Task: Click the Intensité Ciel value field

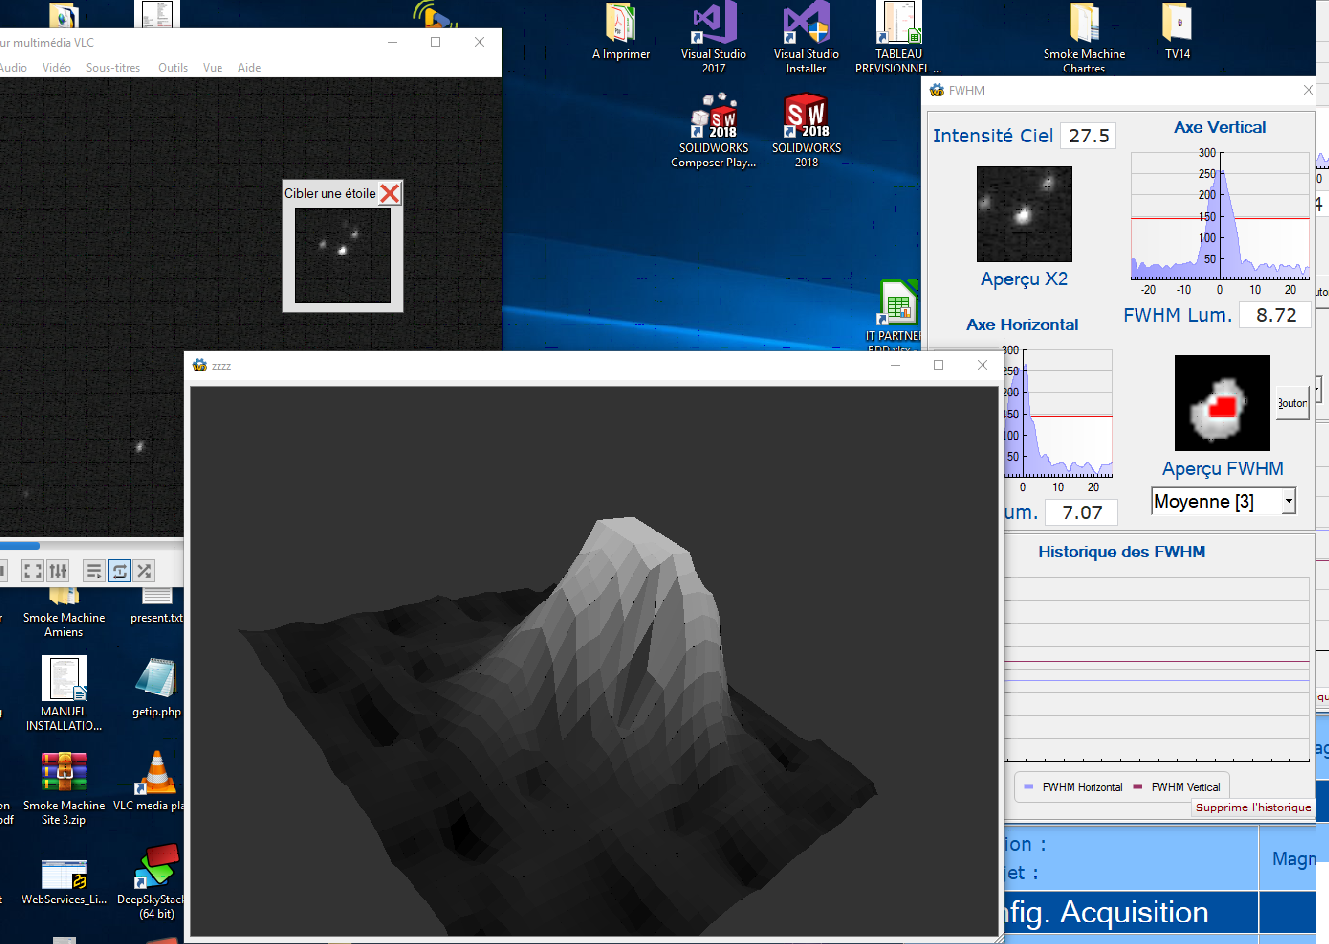Action: 1089,136
